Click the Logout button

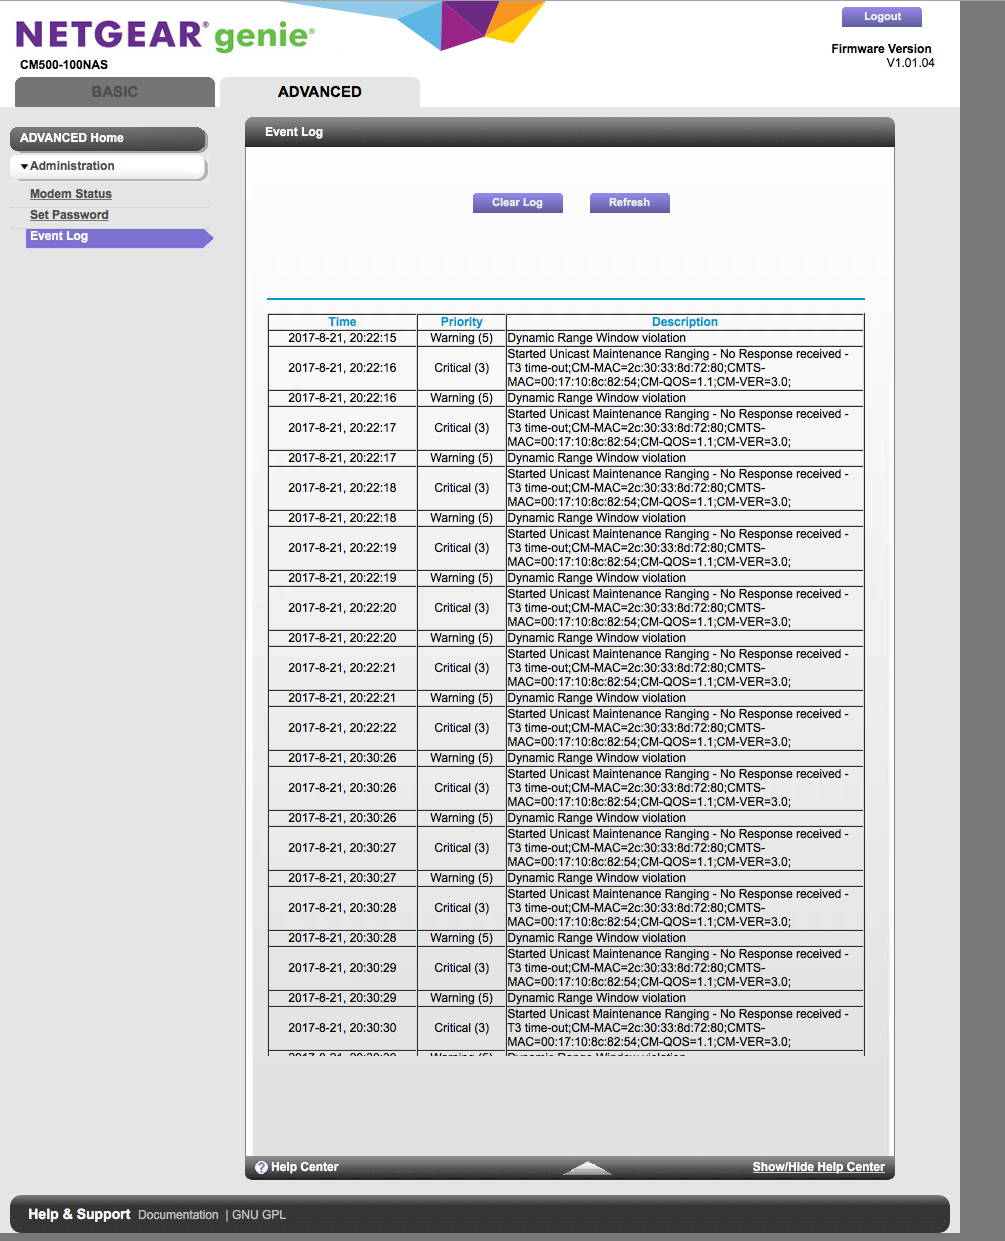click(881, 16)
